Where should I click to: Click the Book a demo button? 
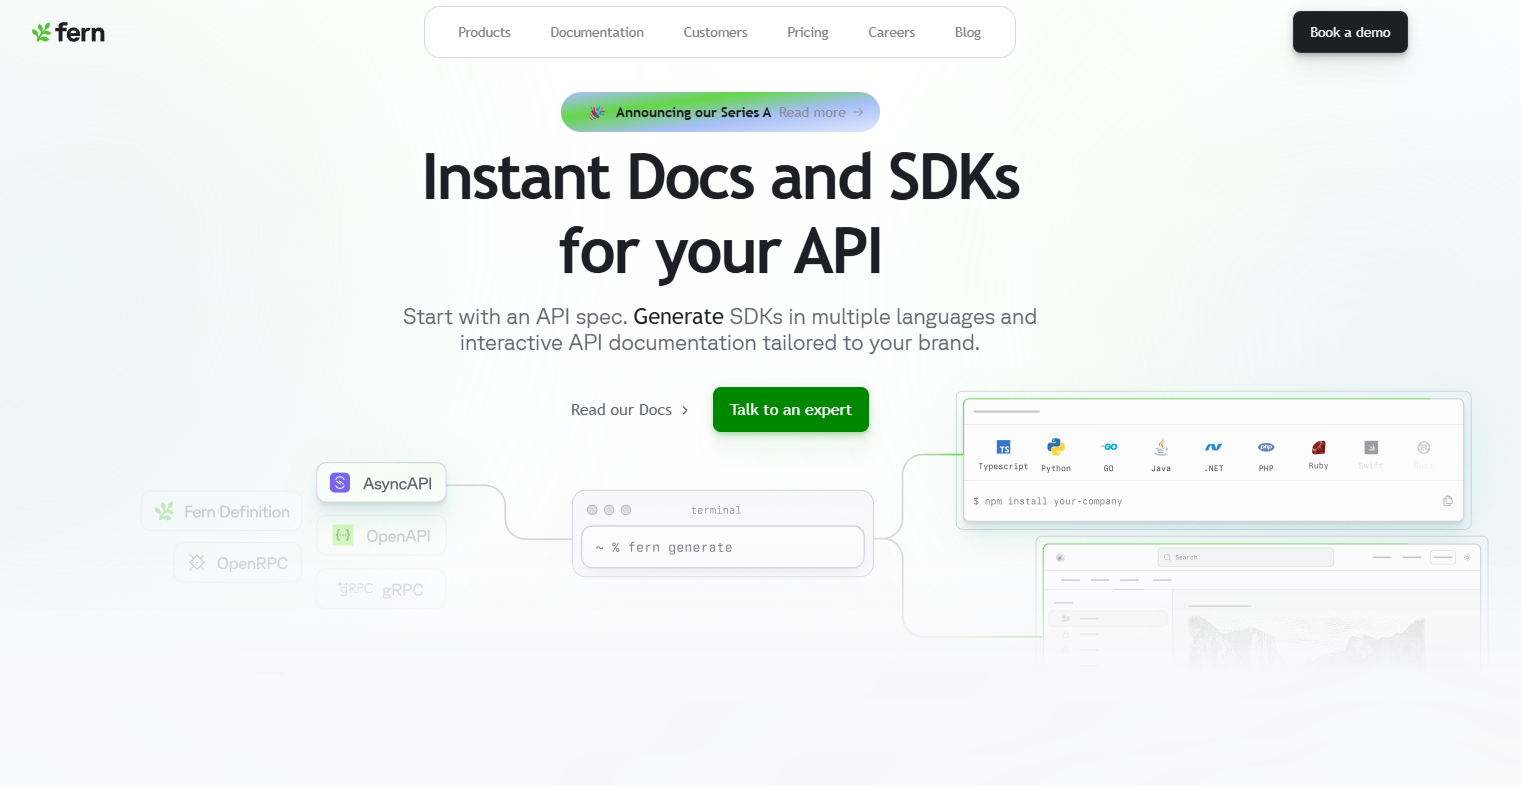click(x=1350, y=32)
